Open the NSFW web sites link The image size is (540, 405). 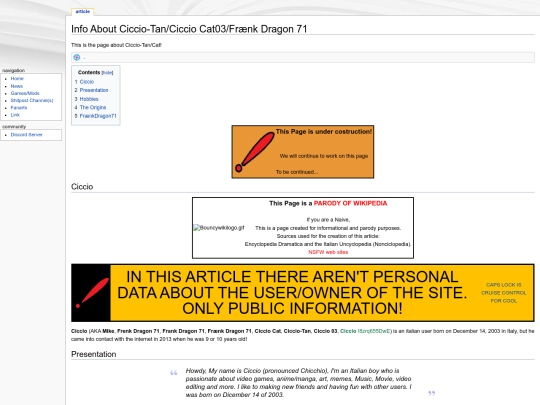point(328,252)
